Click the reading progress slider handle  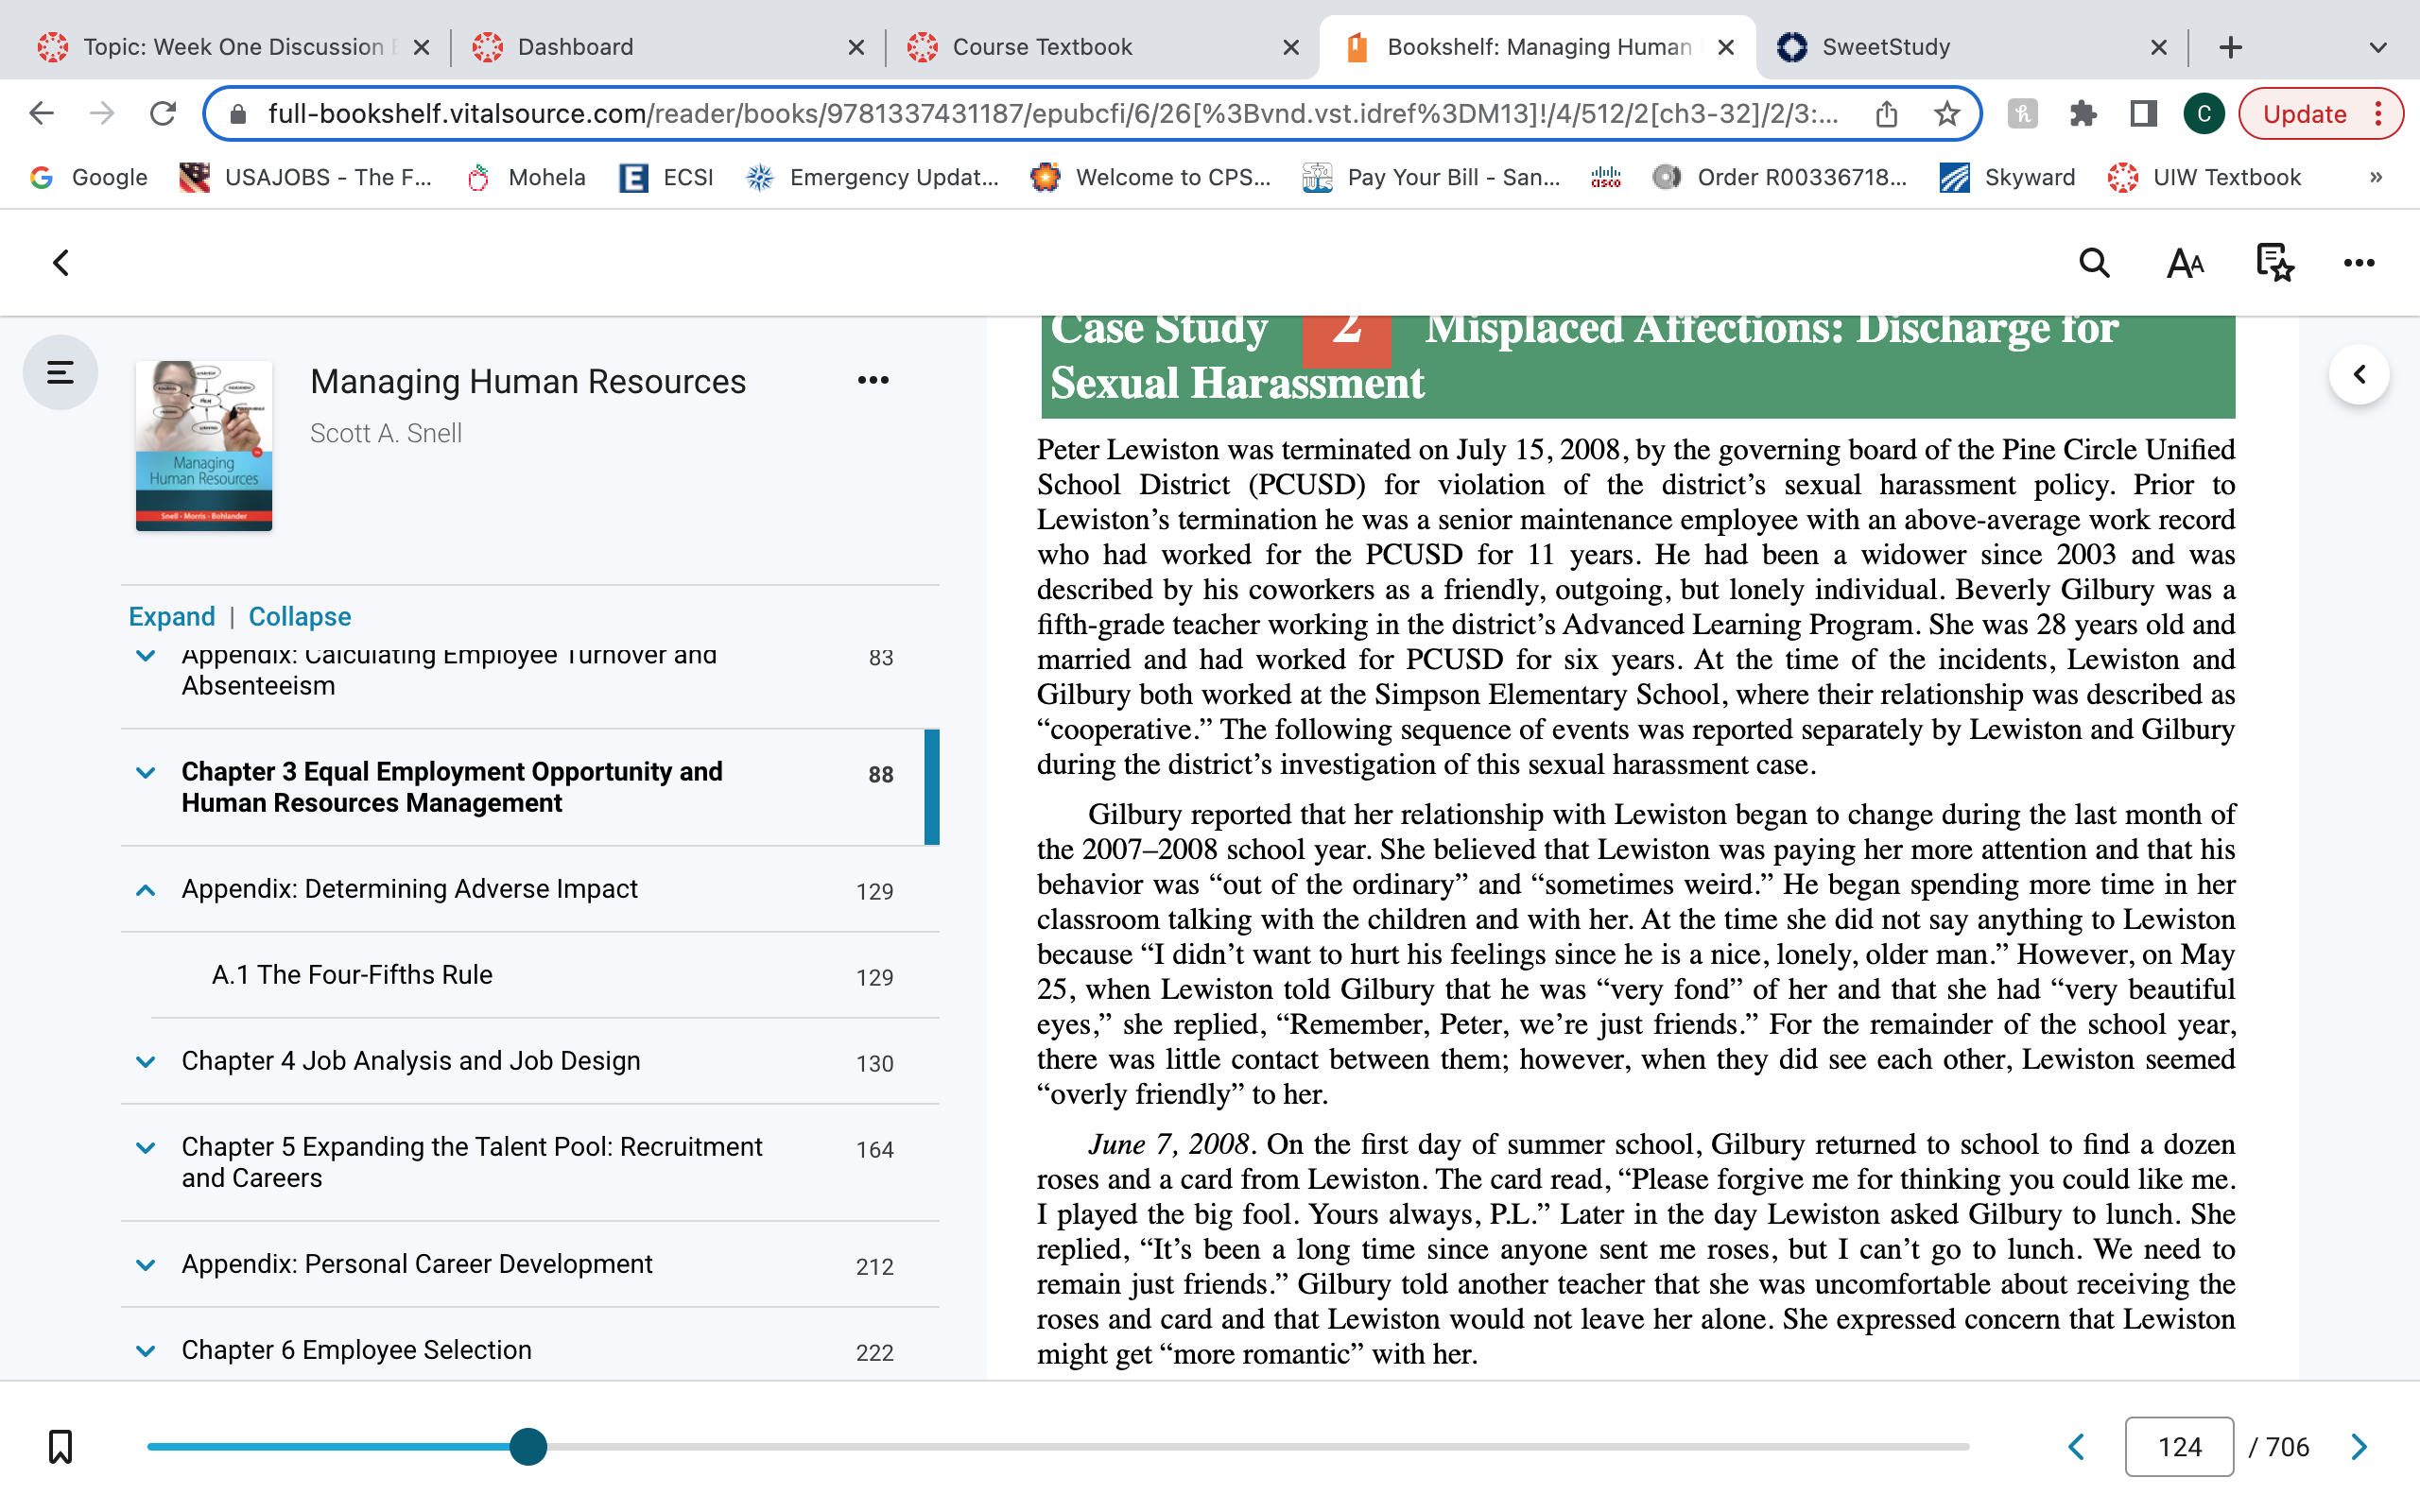[x=528, y=1446]
